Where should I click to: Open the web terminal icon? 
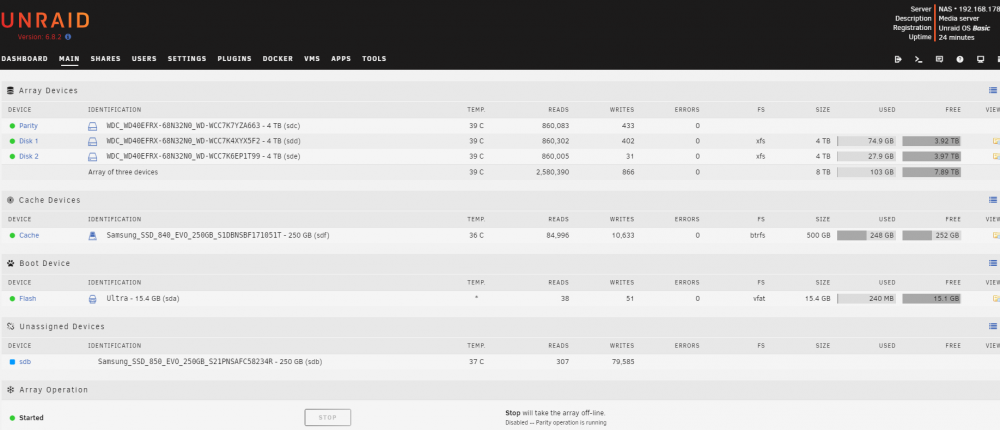tap(918, 59)
